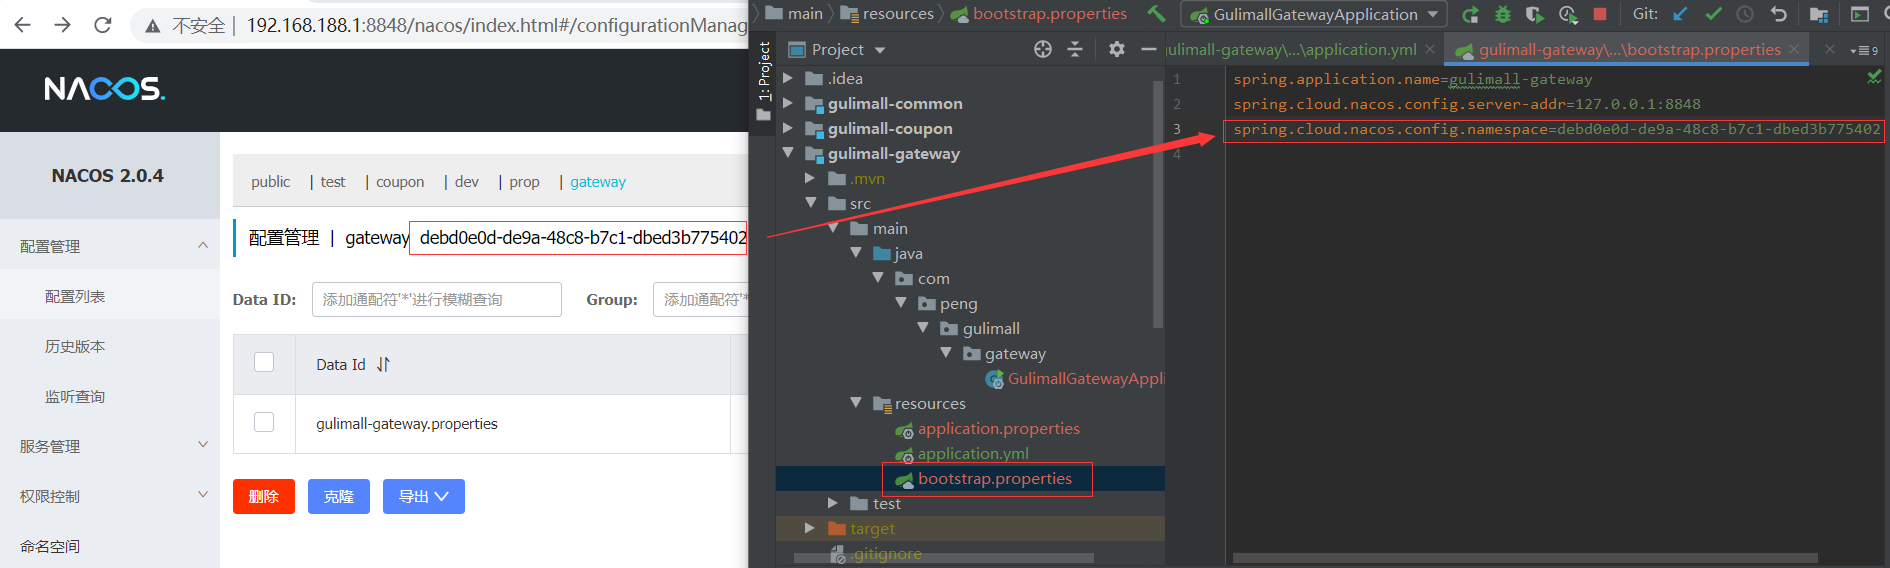This screenshot has width=1890, height=568.
Task: Update project with Git blue arrow icon
Action: click(1680, 14)
